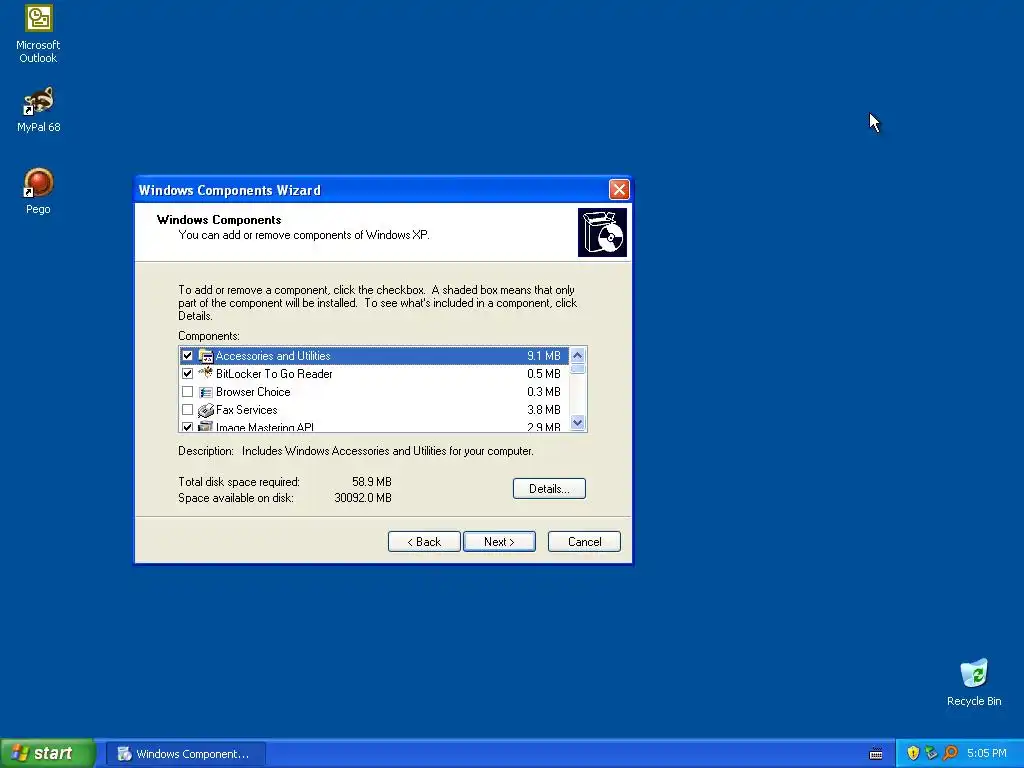
Task: Click the 9.1 MB size value
Action: 543,356
